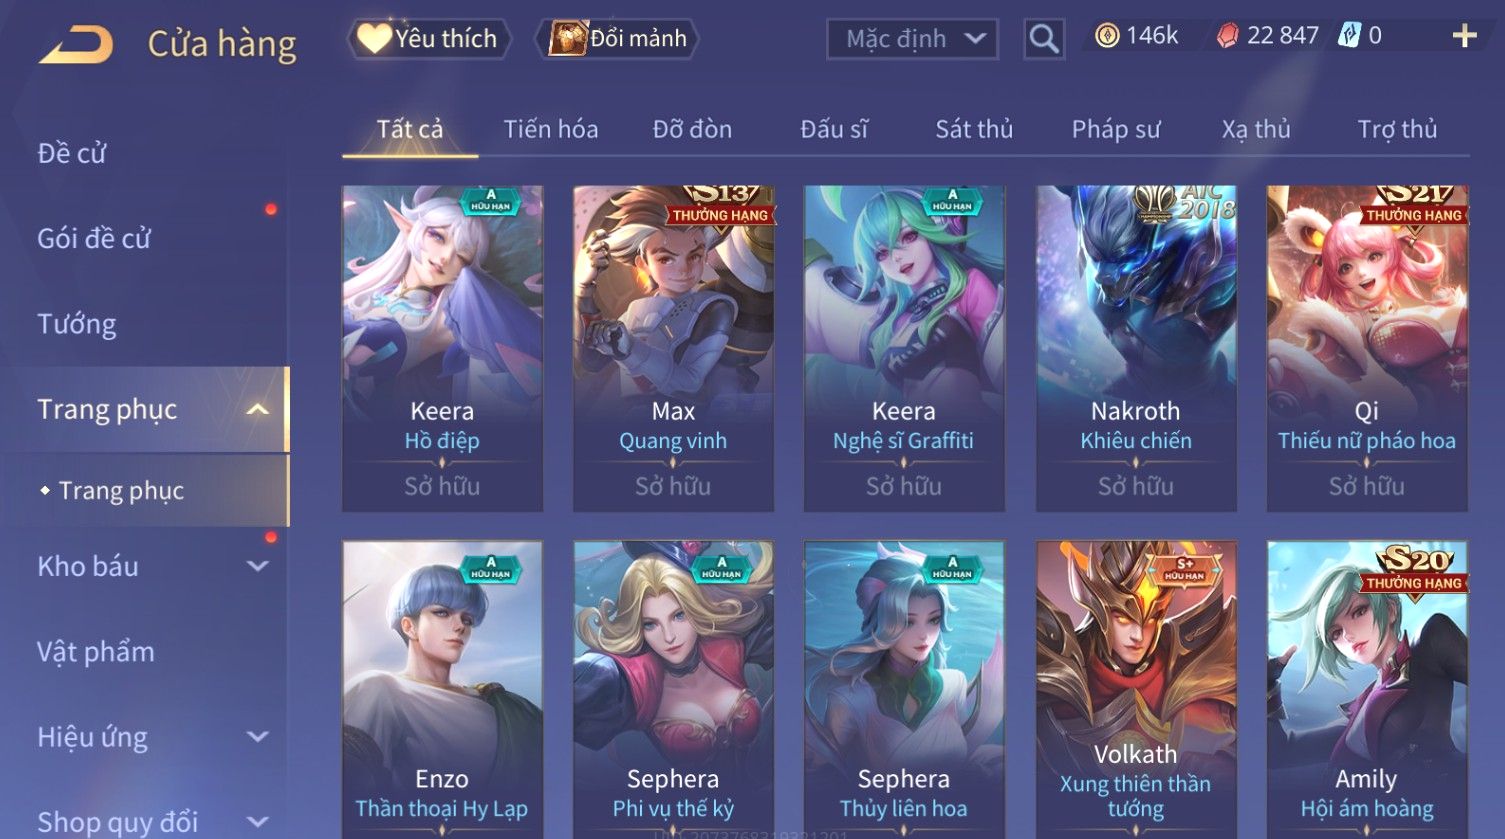Click the golden back arrow icon
This screenshot has height=839, width=1505.
pyautogui.click(x=76, y=44)
